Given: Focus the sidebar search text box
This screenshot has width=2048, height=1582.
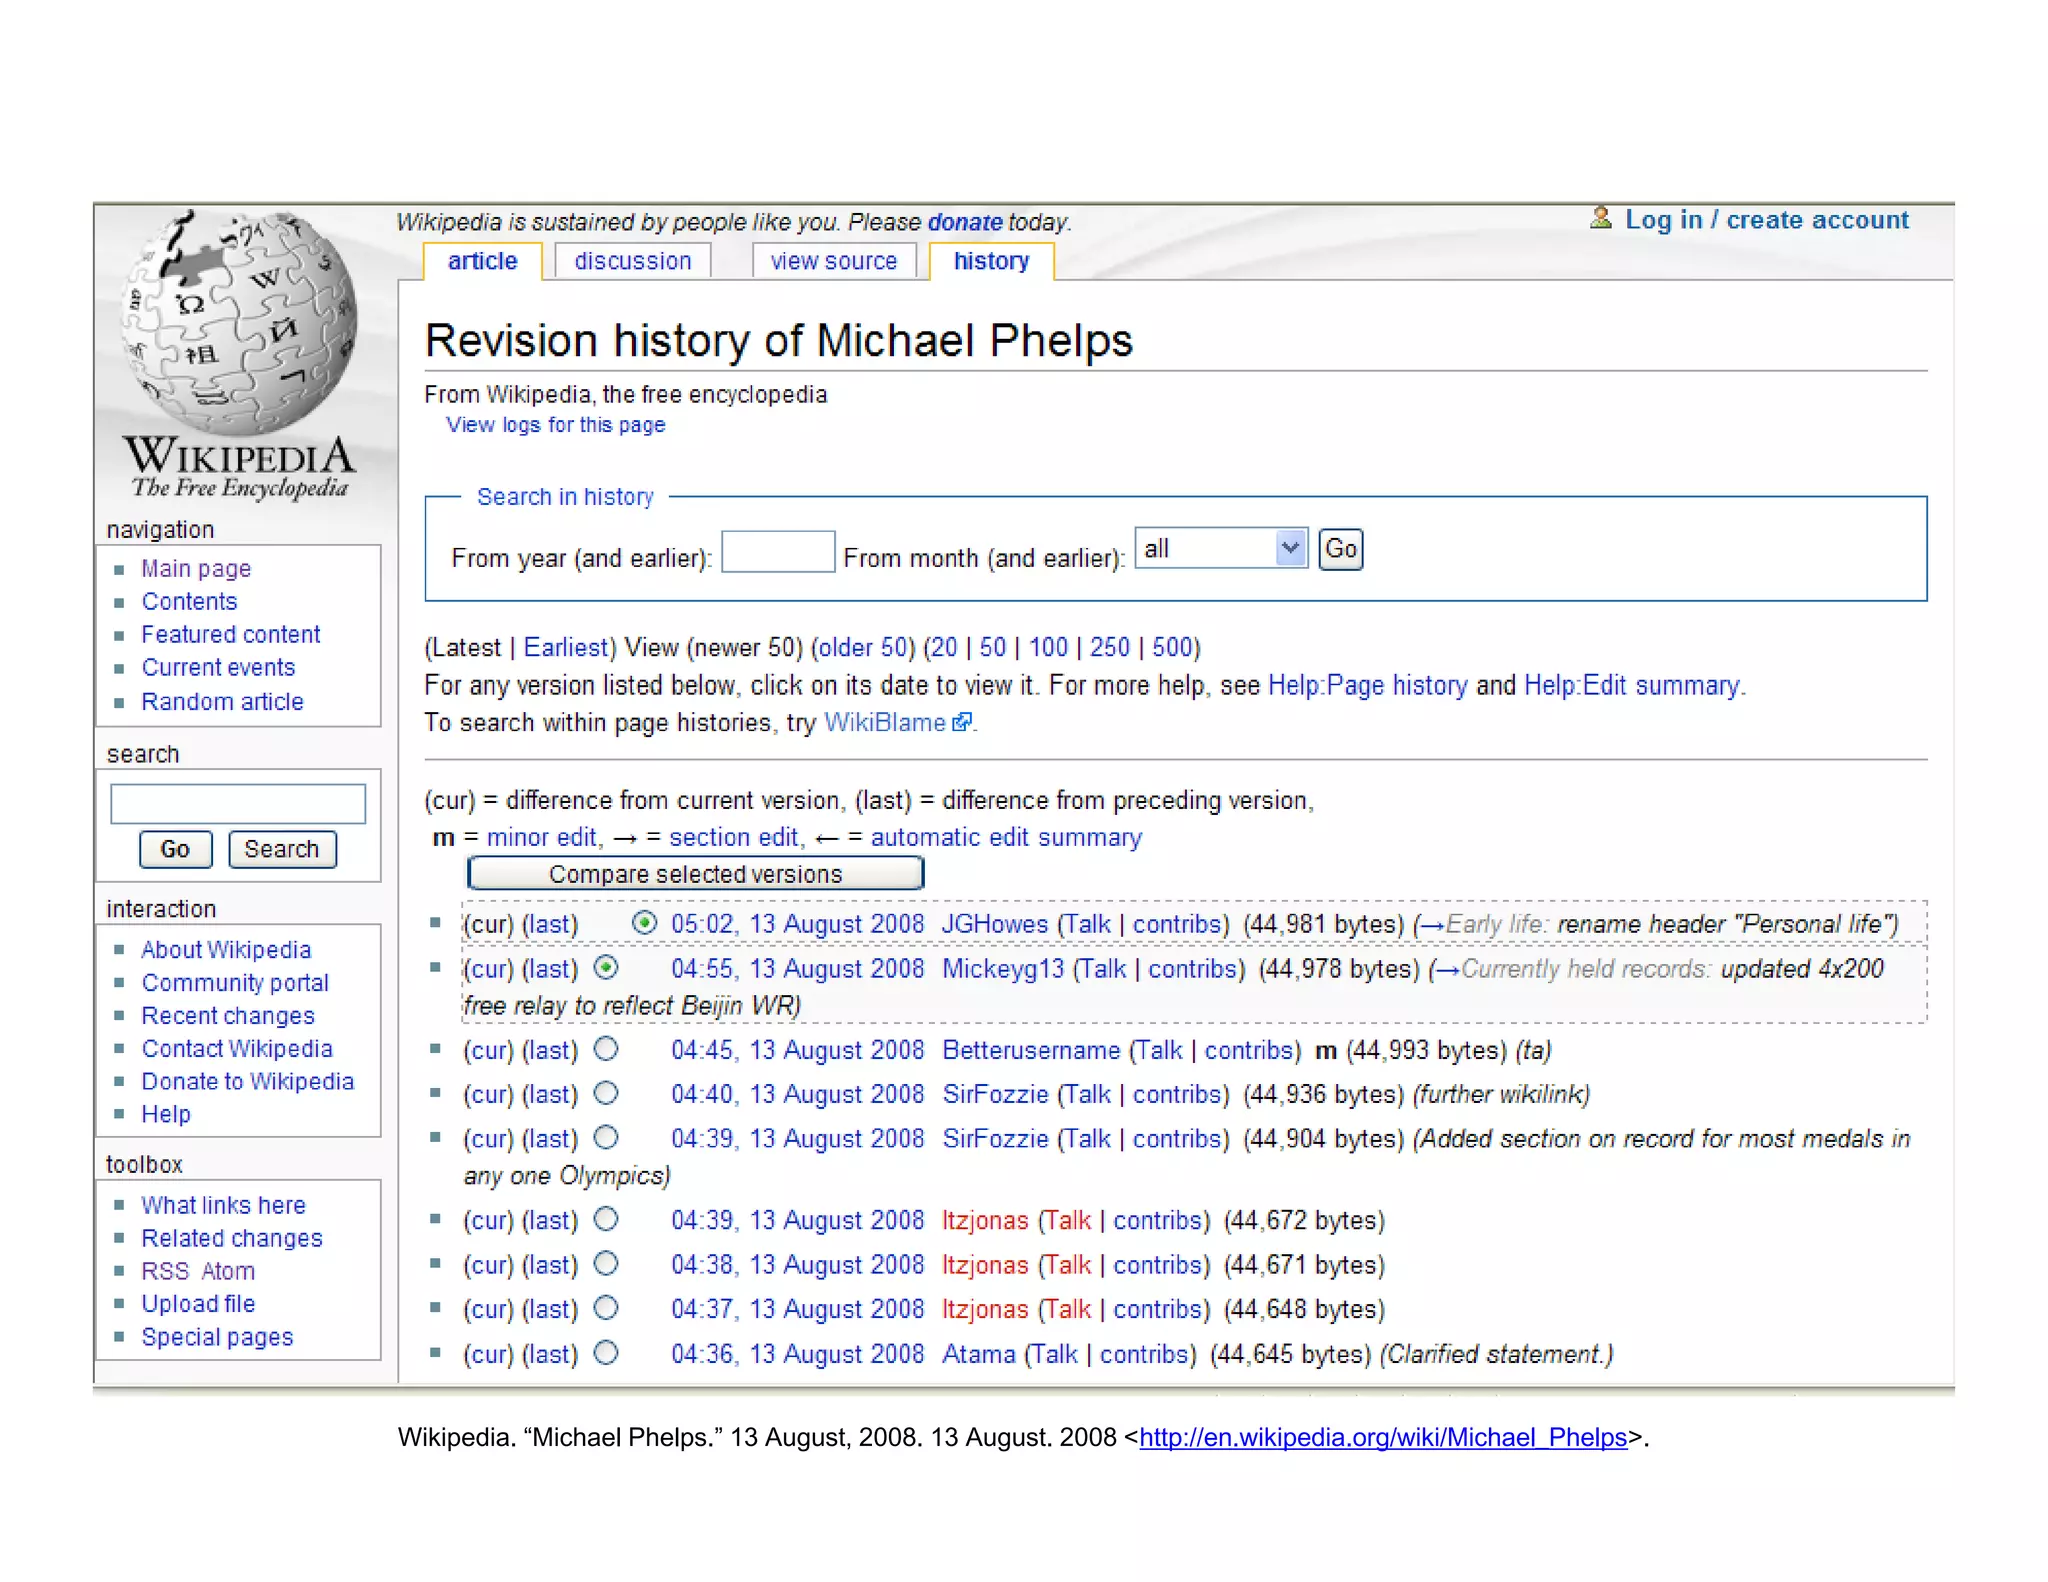Looking at the screenshot, I should pyautogui.click(x=238, y=803).
